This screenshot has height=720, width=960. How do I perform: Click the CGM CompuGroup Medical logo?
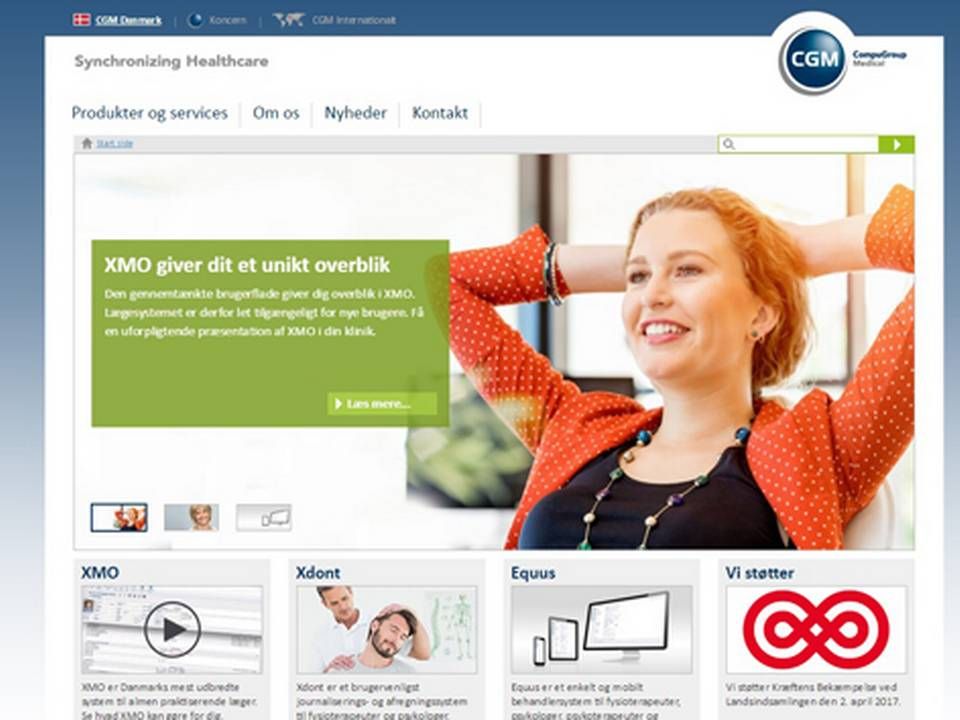click(x=842, y=59)
